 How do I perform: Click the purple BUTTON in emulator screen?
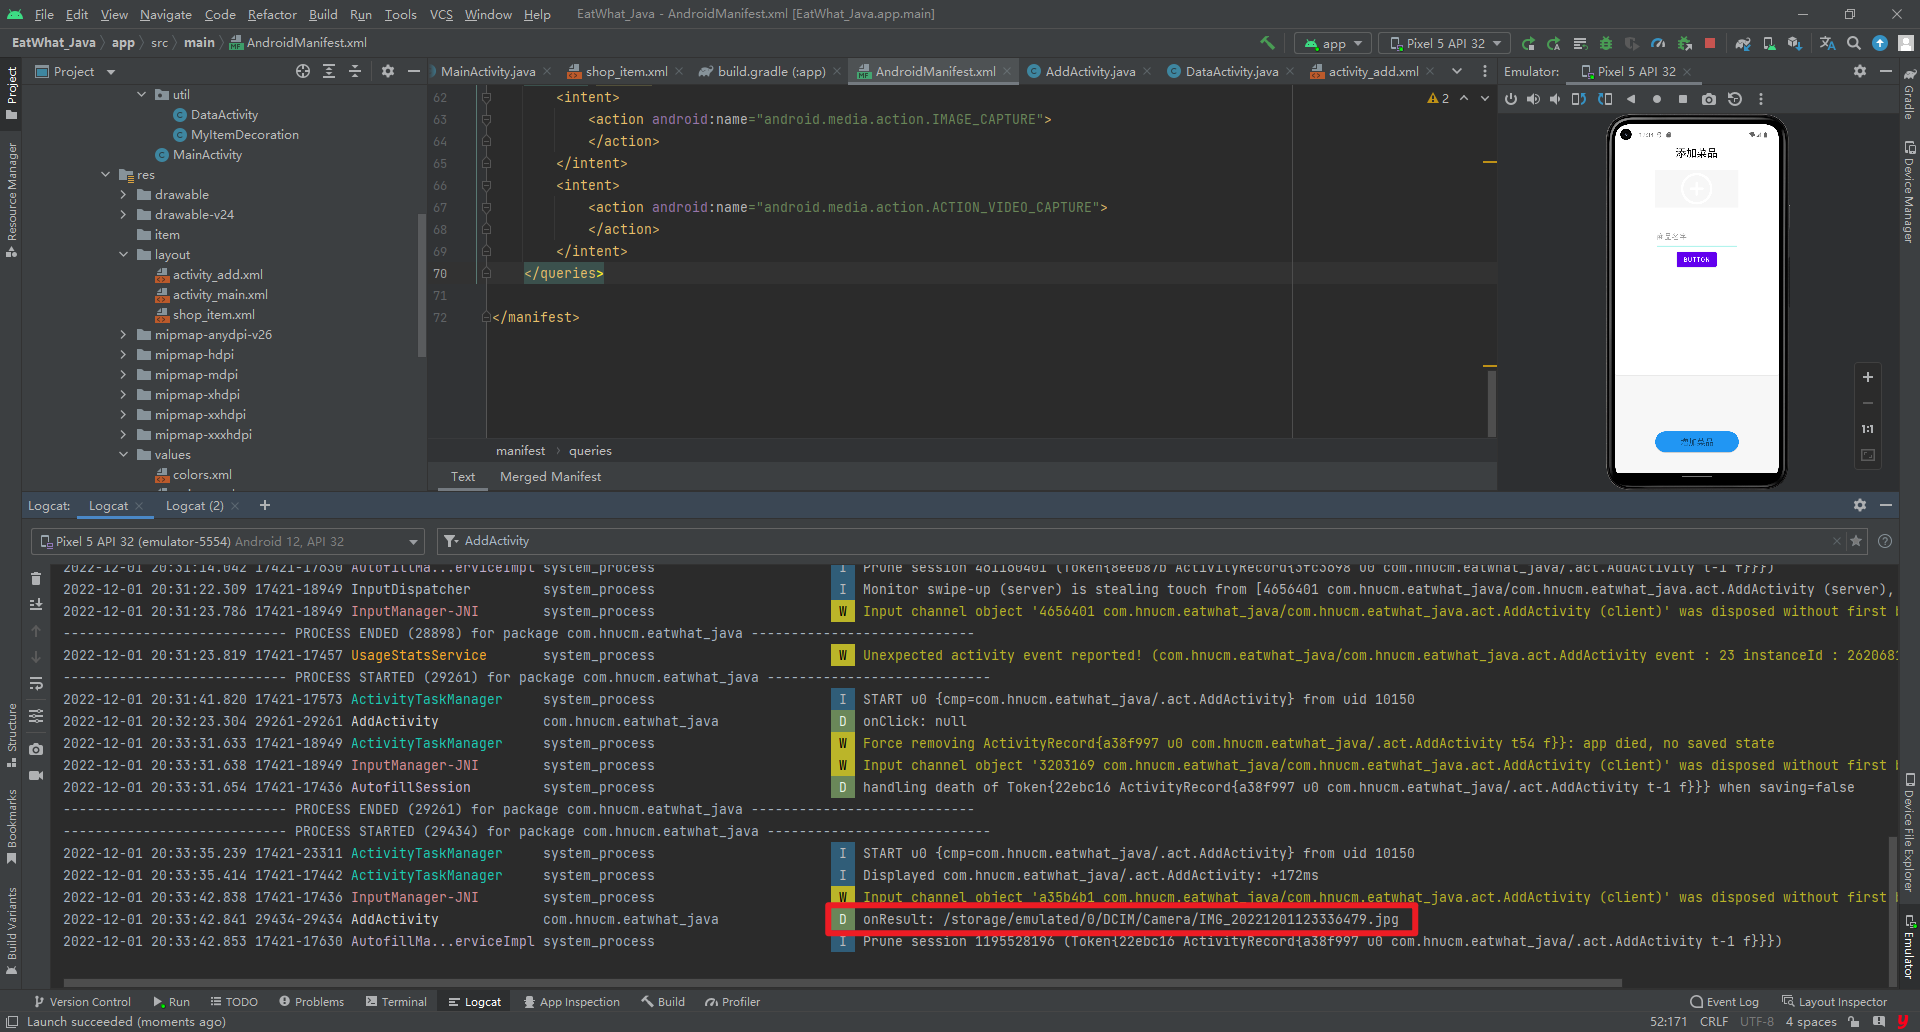[x=1696, y=259]
